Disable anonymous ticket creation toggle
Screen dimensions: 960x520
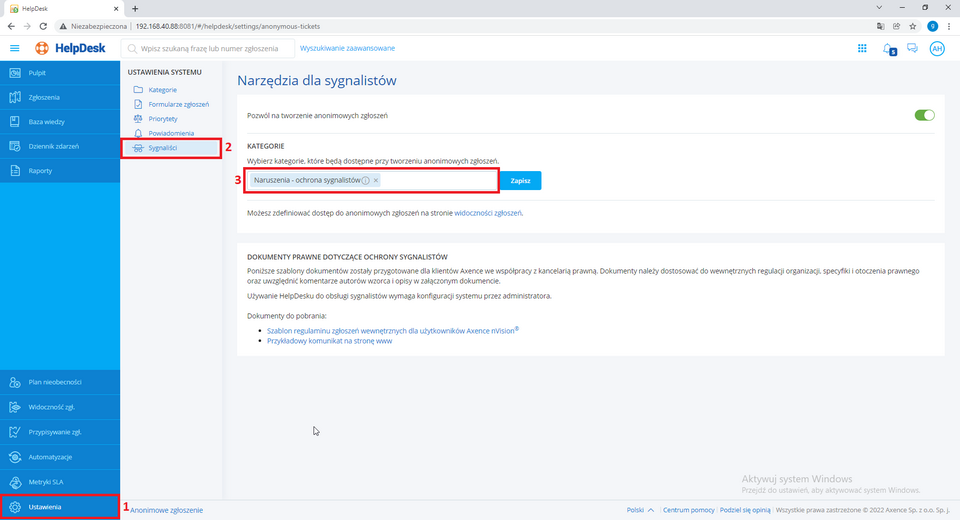(x=924, y=115)
